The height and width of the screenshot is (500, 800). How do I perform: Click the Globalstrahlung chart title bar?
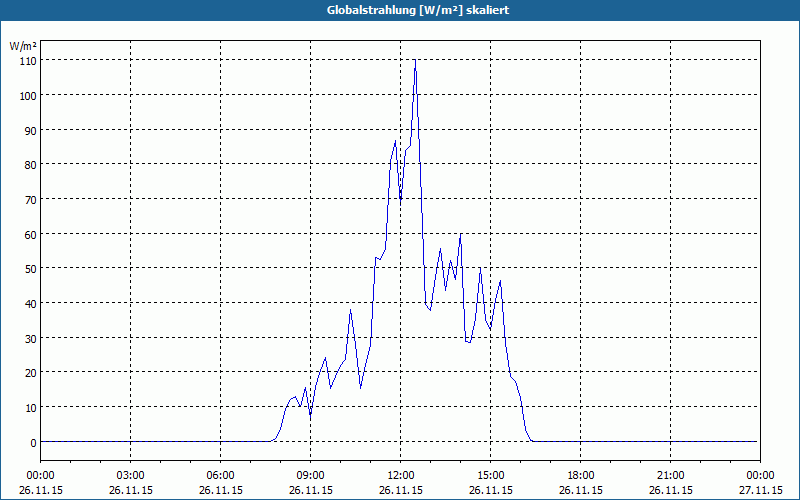[x=400, y=10]
